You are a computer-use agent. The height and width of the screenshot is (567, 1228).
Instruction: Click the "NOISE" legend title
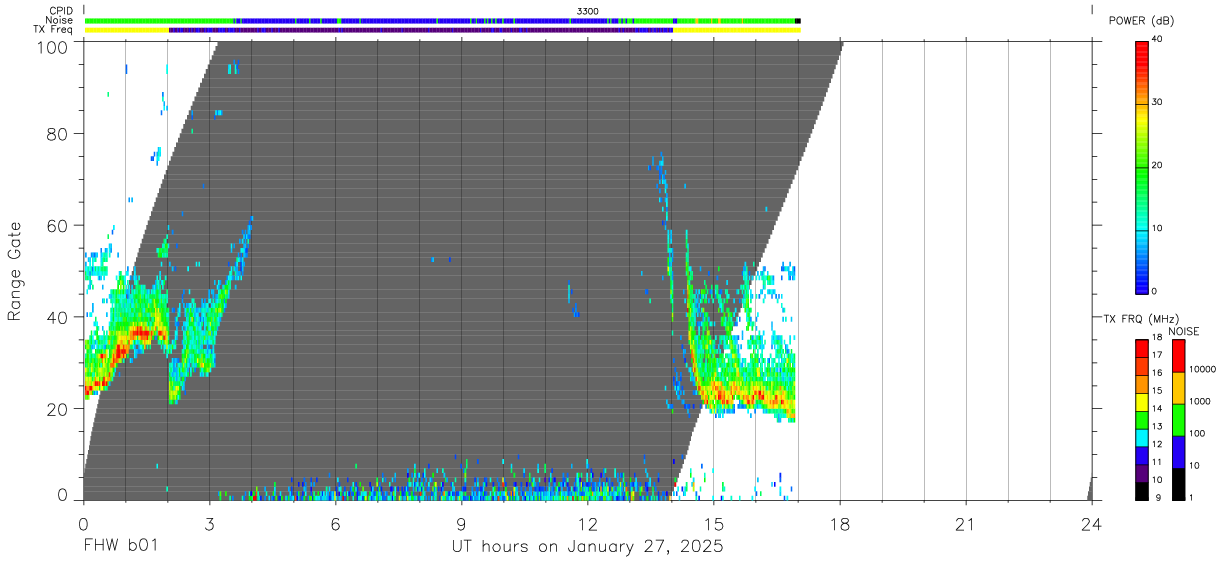click(x=1184, y=331)
